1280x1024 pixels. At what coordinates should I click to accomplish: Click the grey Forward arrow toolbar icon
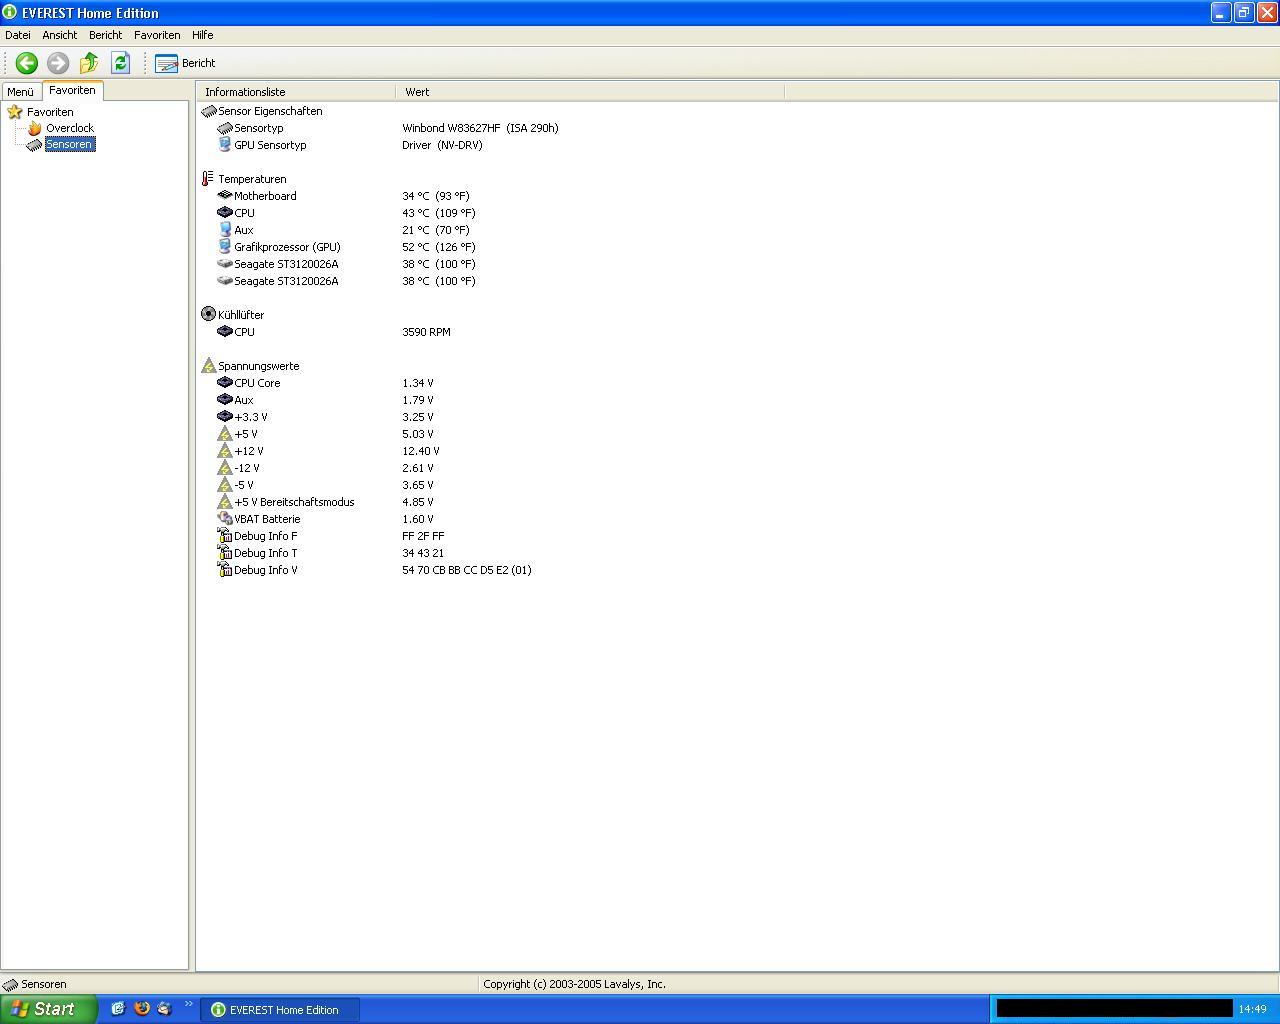tap(58, 63)
